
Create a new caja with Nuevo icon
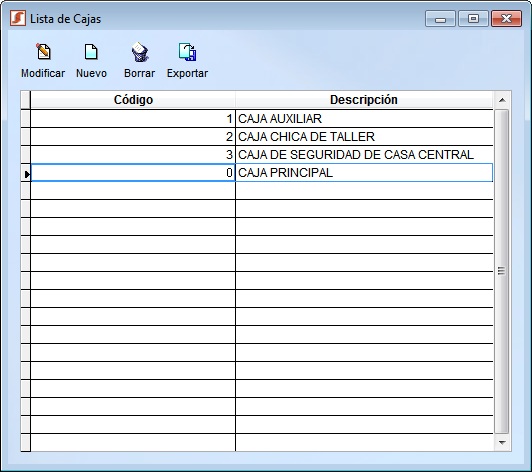point(91,52)
